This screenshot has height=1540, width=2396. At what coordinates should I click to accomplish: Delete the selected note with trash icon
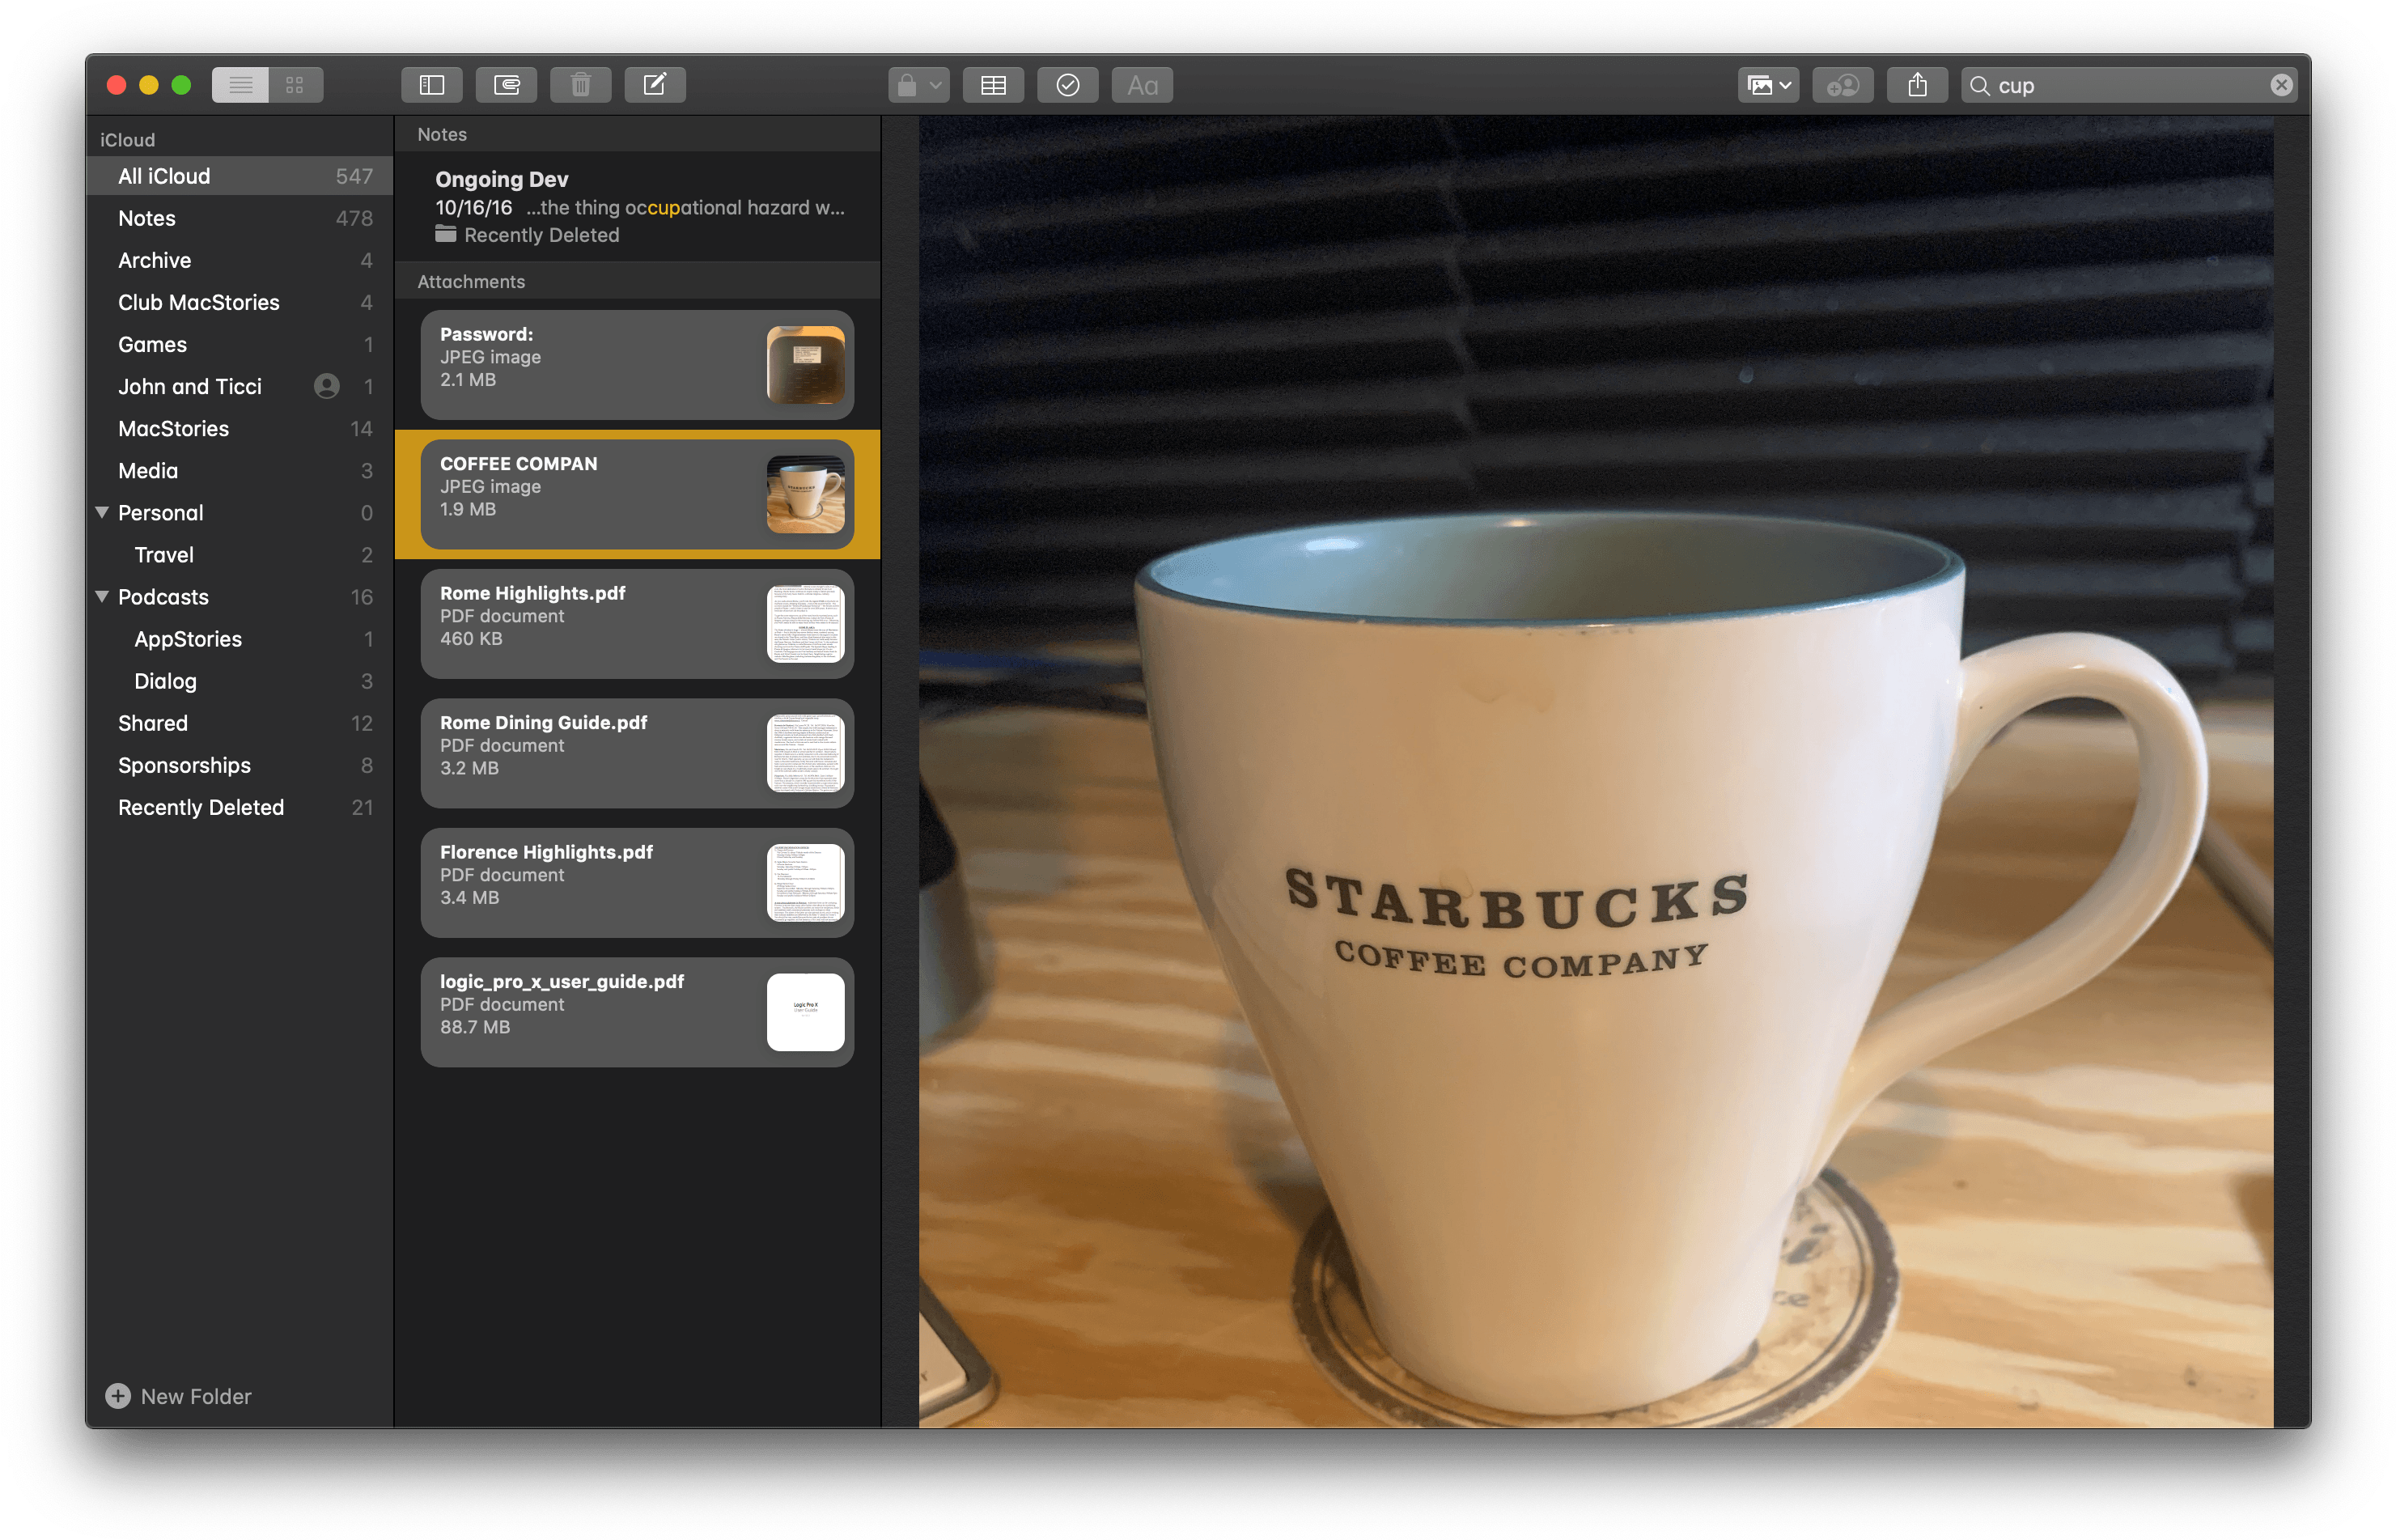(x=581, y=85)
